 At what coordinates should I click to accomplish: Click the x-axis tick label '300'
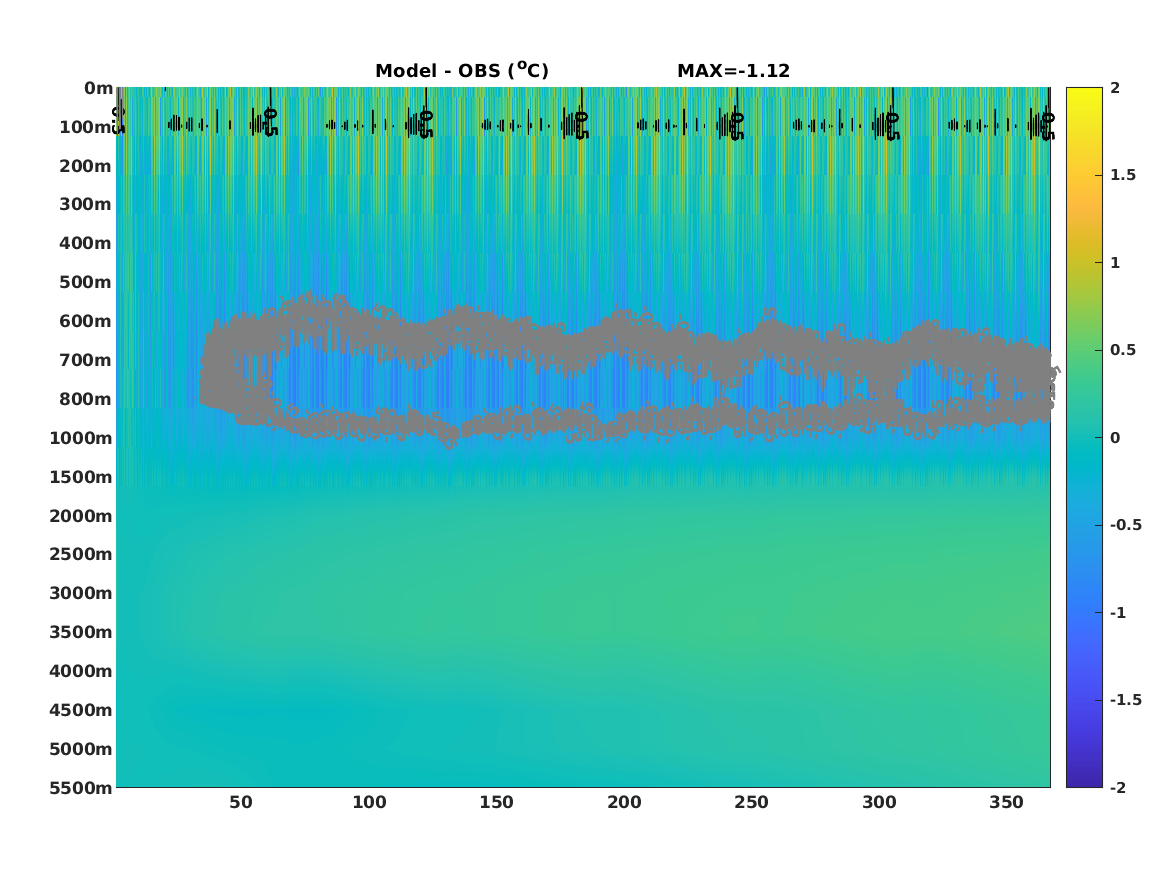879,803
